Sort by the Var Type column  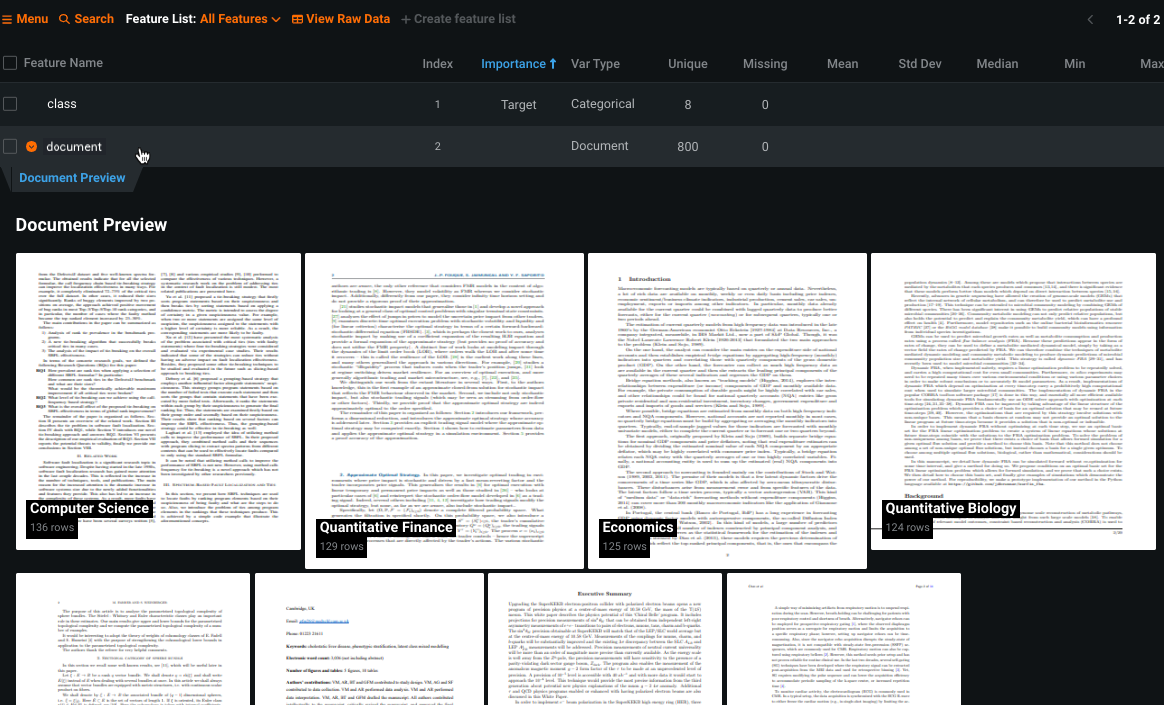pos(595,63)
